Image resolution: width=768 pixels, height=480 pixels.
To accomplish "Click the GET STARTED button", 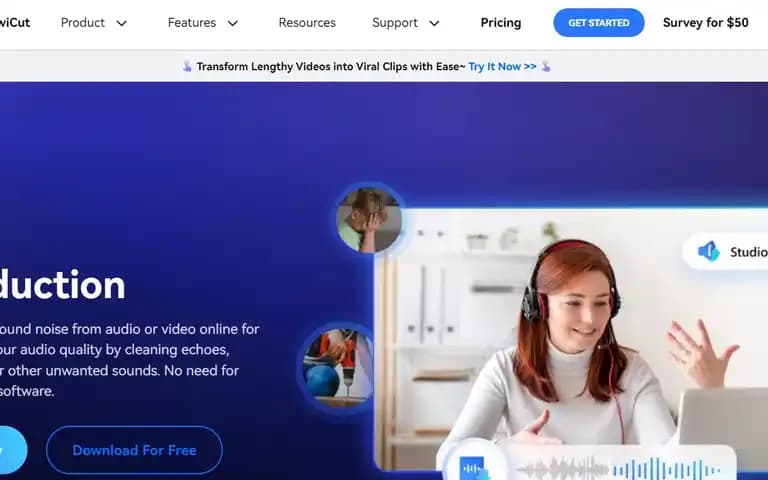I will pyautogui.click(x=599, y=23).
